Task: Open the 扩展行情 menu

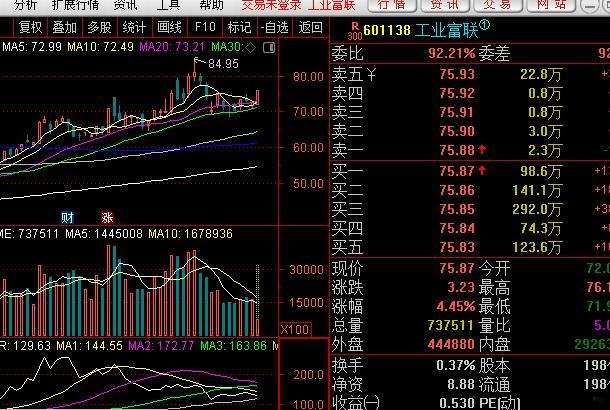Action: point(75,5)
